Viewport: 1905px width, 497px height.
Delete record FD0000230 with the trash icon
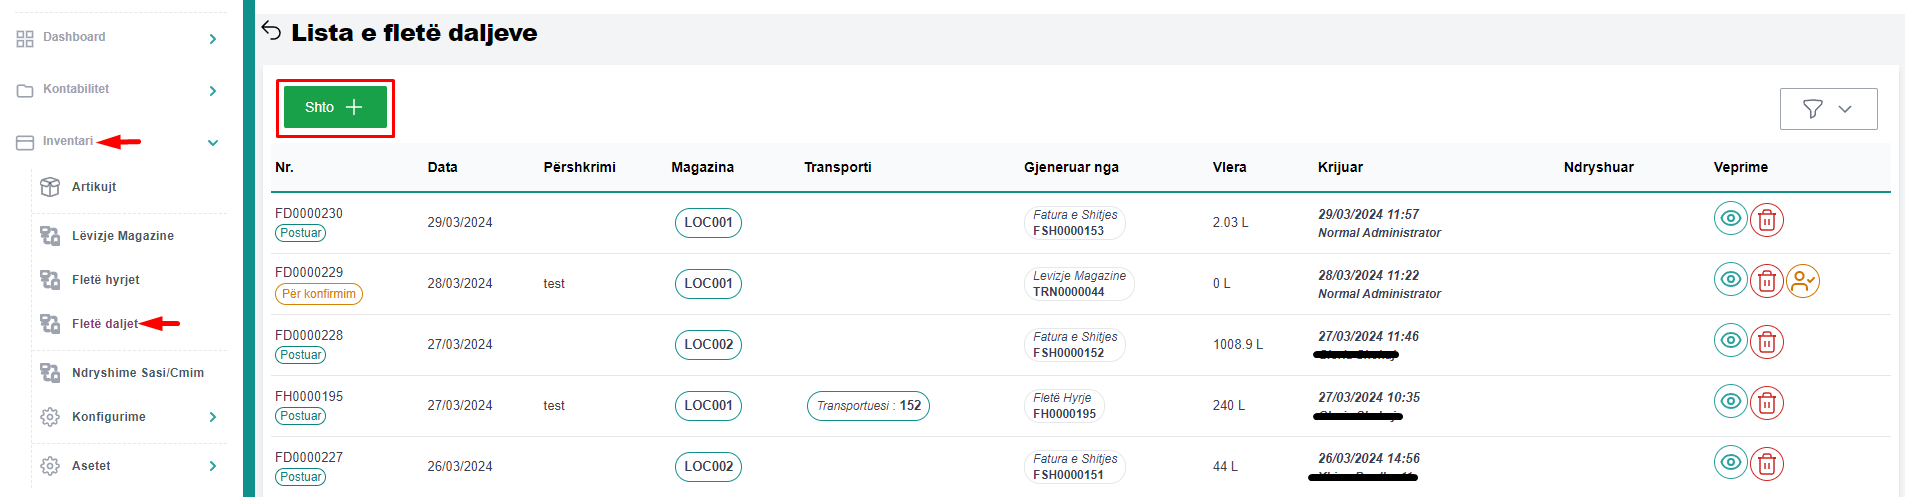pyautogui.click(x=1767, y=220)
